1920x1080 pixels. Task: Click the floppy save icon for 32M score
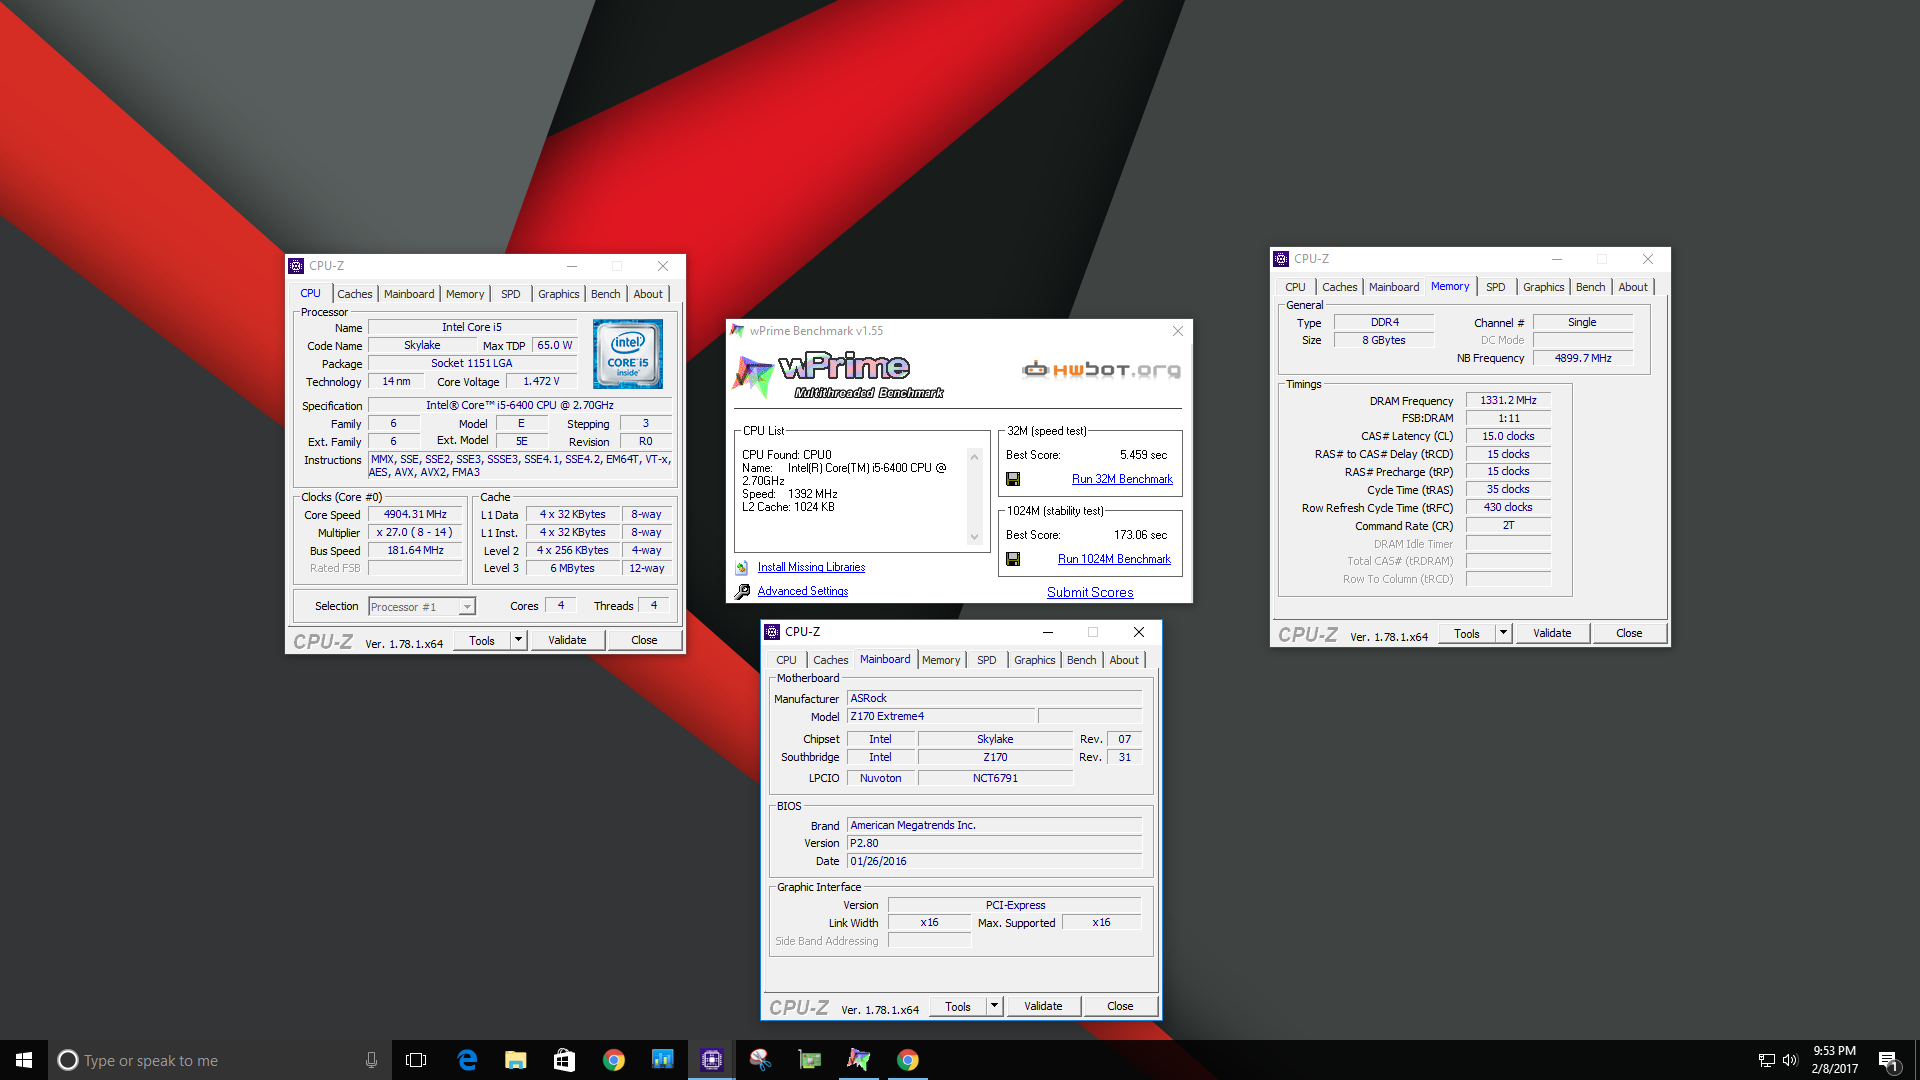(1013, 479)
